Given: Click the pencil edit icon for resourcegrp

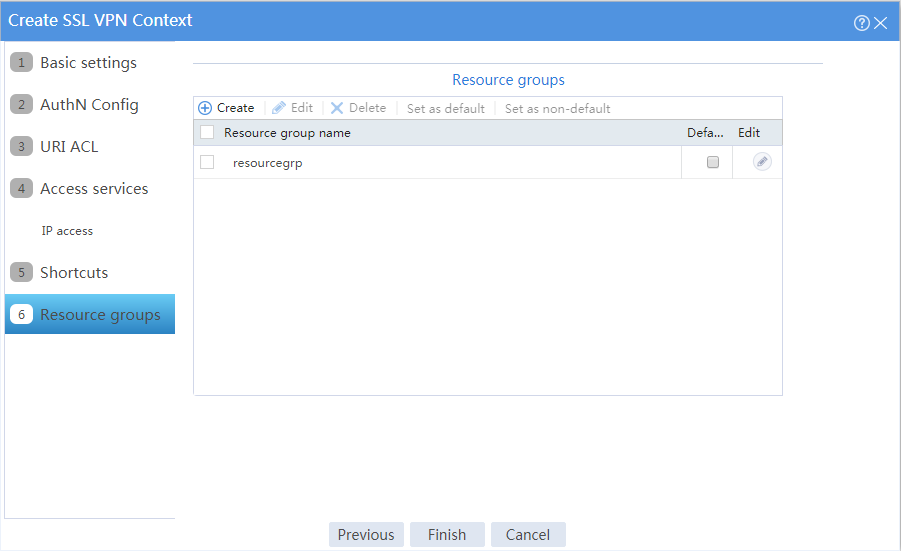Looking at the screenshot, I should point(762,162).
